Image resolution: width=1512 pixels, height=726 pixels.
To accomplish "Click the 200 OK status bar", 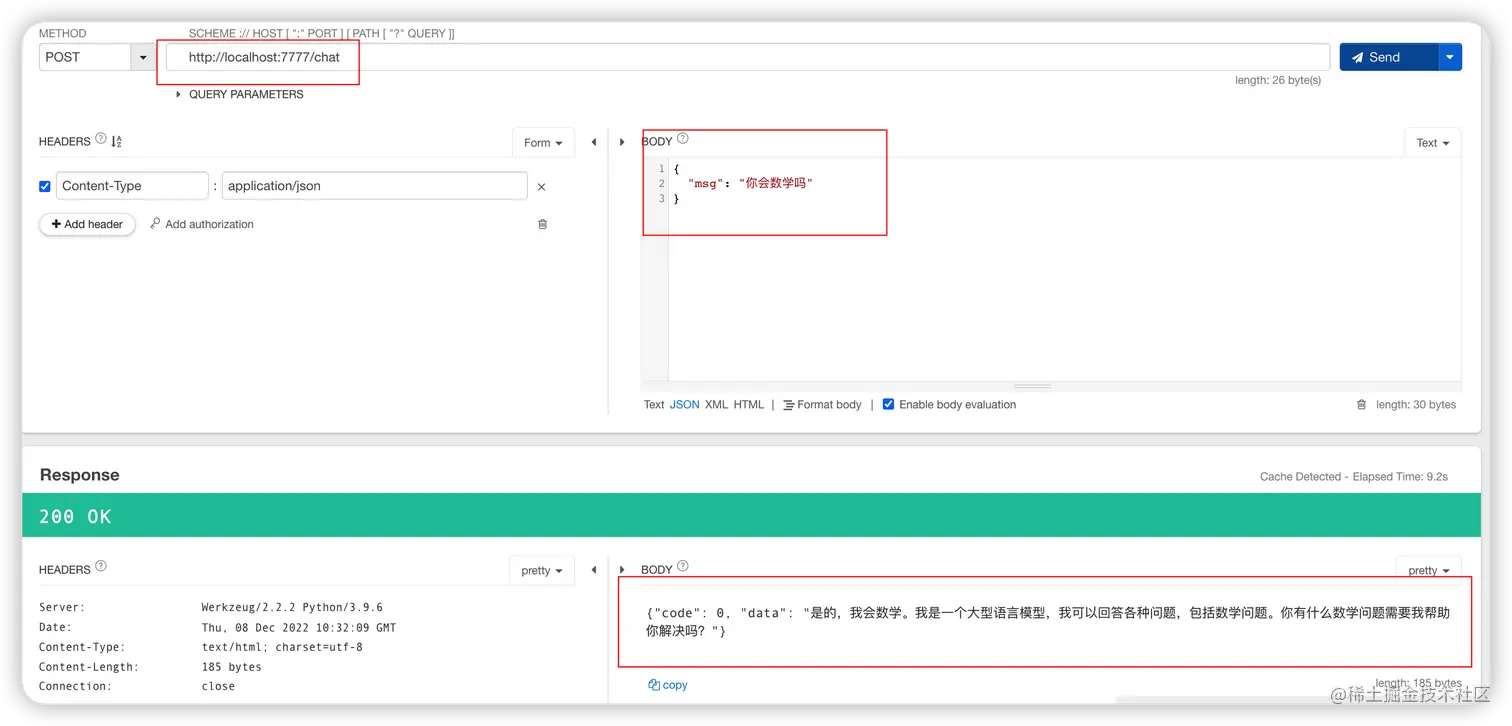I will 751,515.
